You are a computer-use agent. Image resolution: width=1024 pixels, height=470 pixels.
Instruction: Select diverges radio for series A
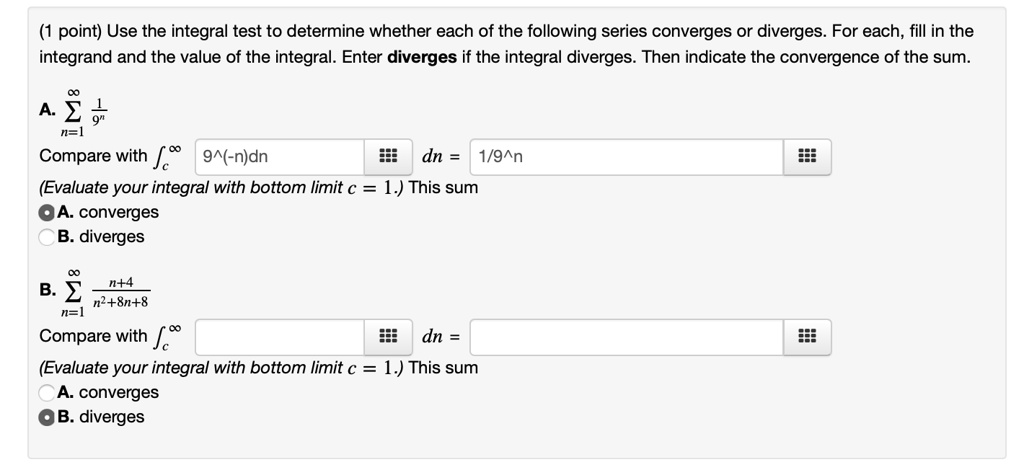click(46, 237)
